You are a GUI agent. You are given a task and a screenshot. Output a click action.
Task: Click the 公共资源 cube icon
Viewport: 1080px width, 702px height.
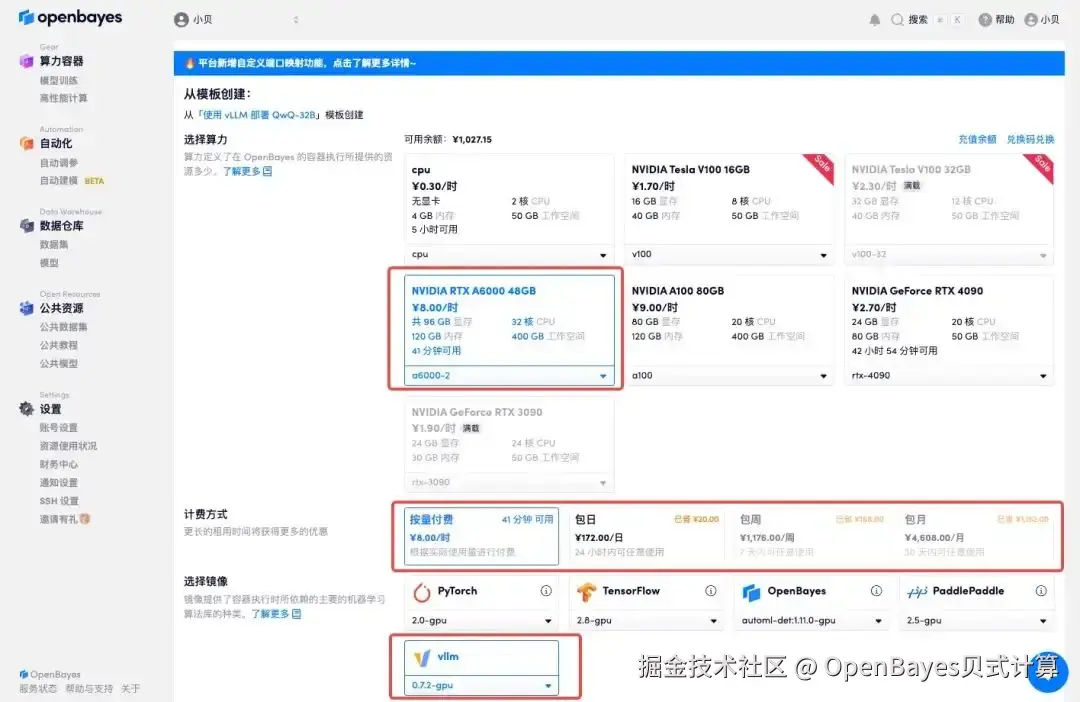tap(26, 308)
